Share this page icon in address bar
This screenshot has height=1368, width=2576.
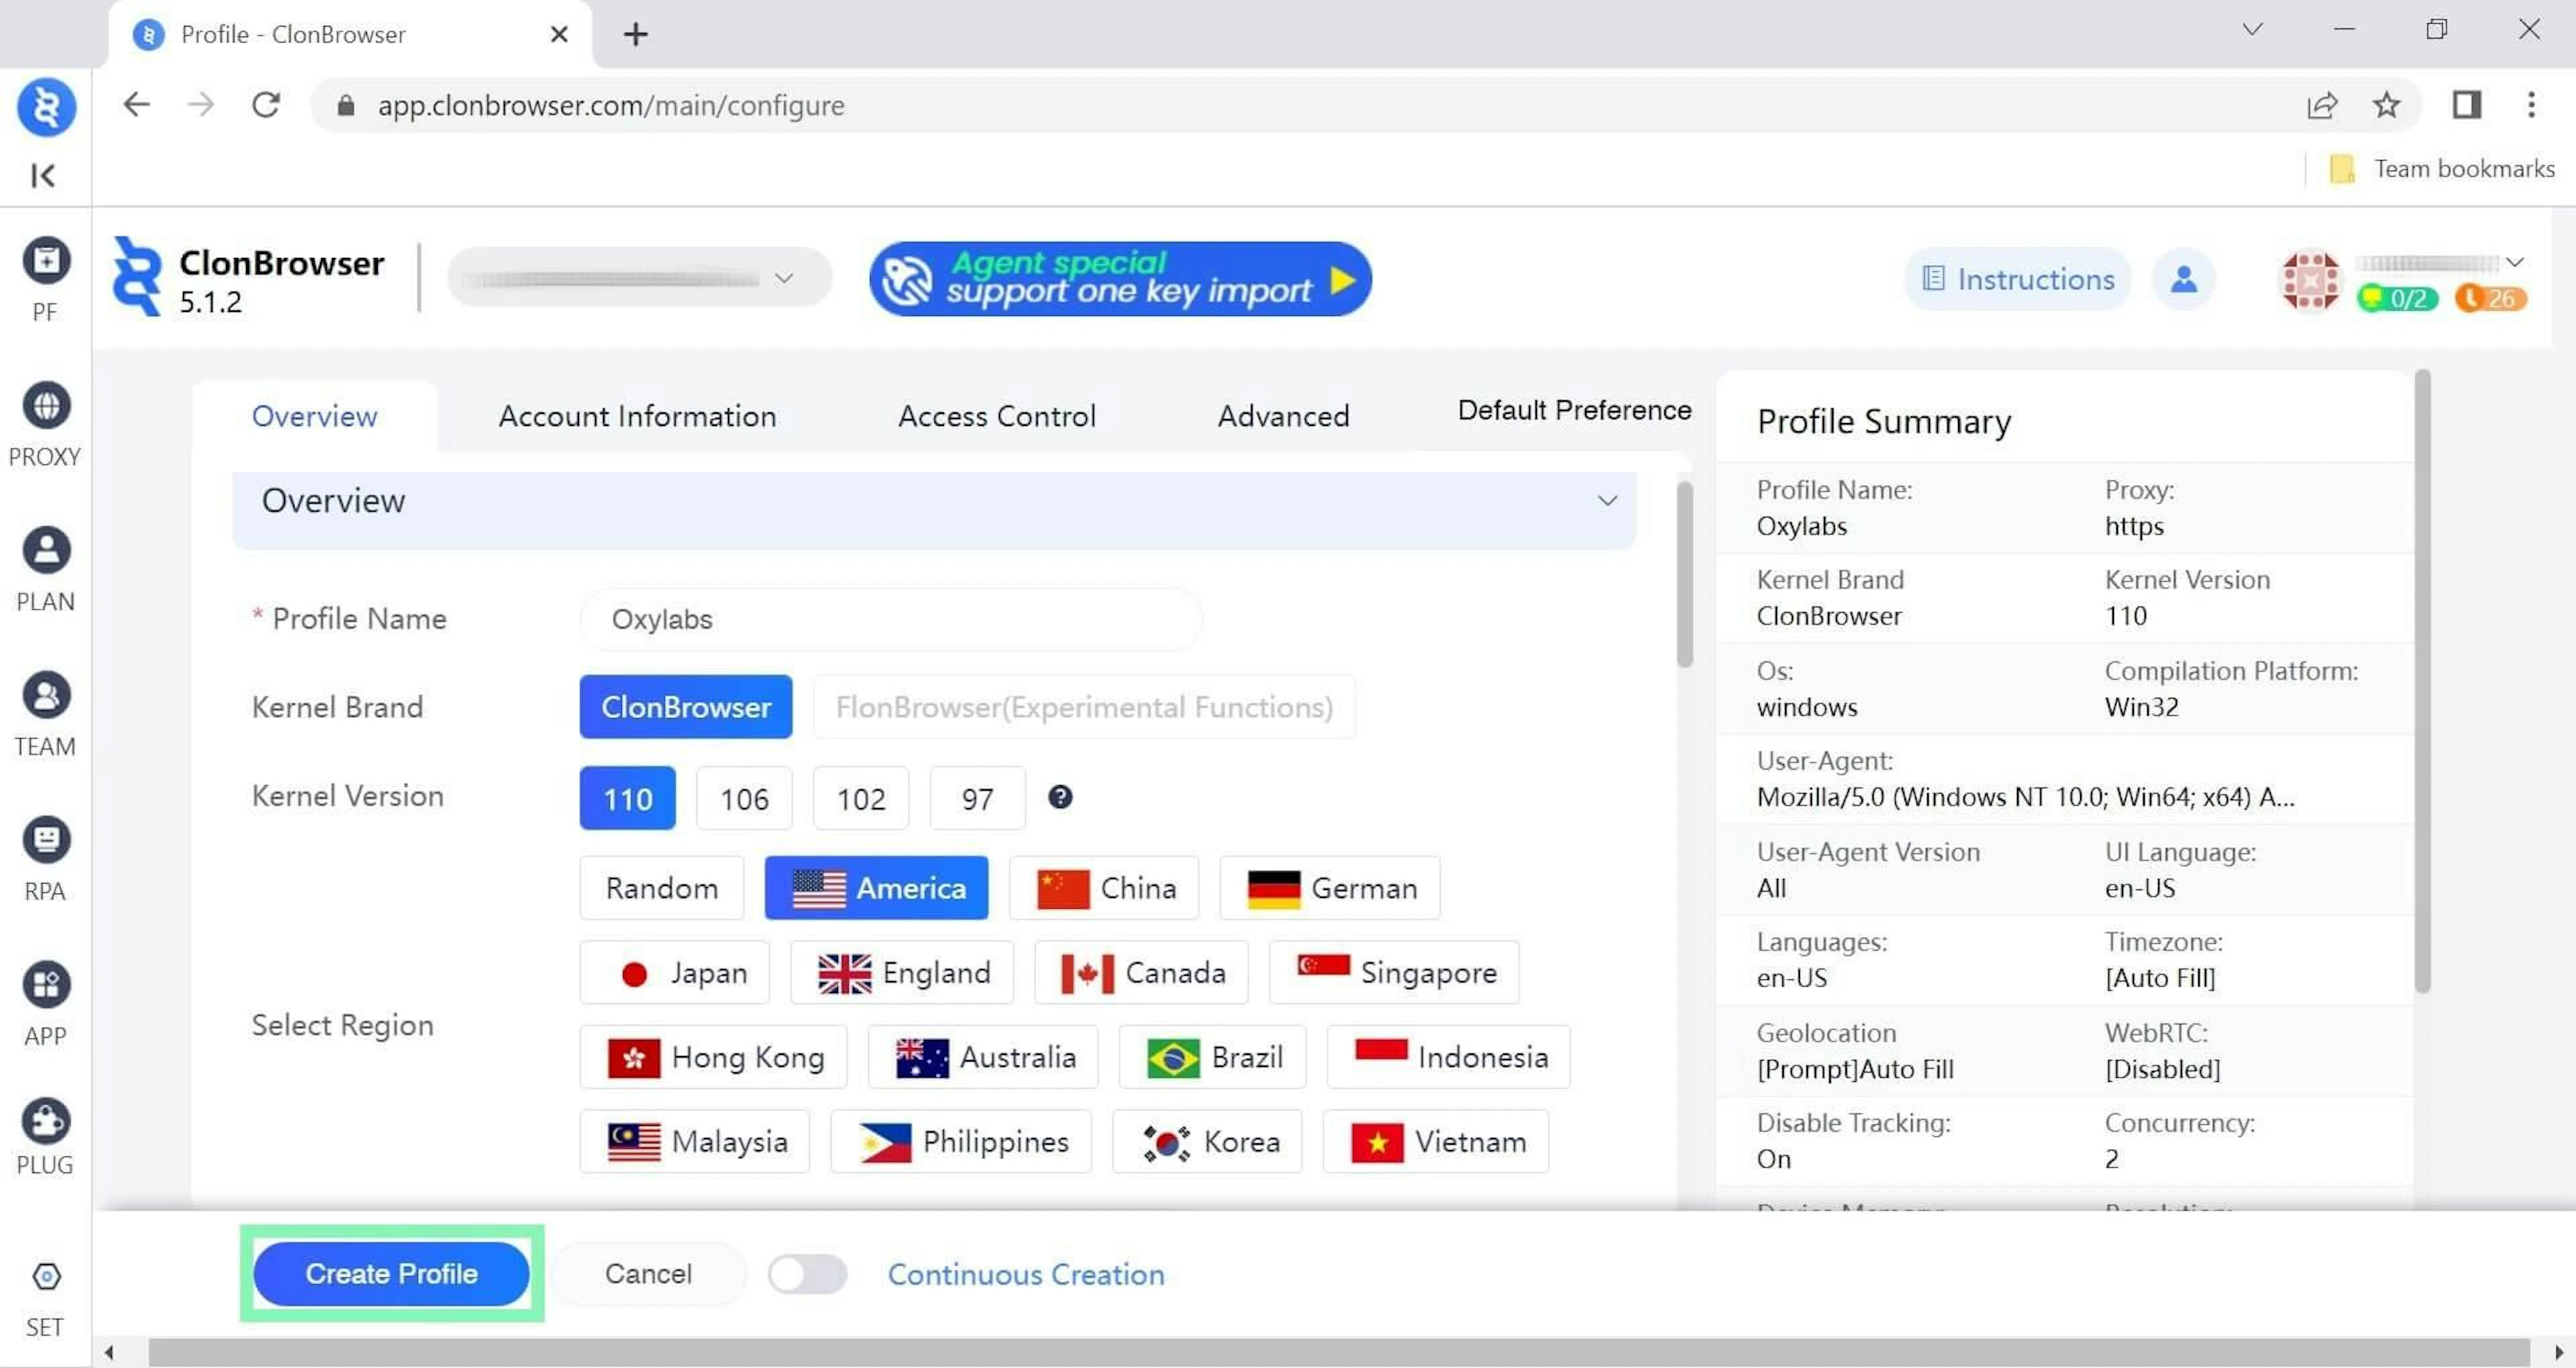pyautogui.click(x=2322, y=105)
